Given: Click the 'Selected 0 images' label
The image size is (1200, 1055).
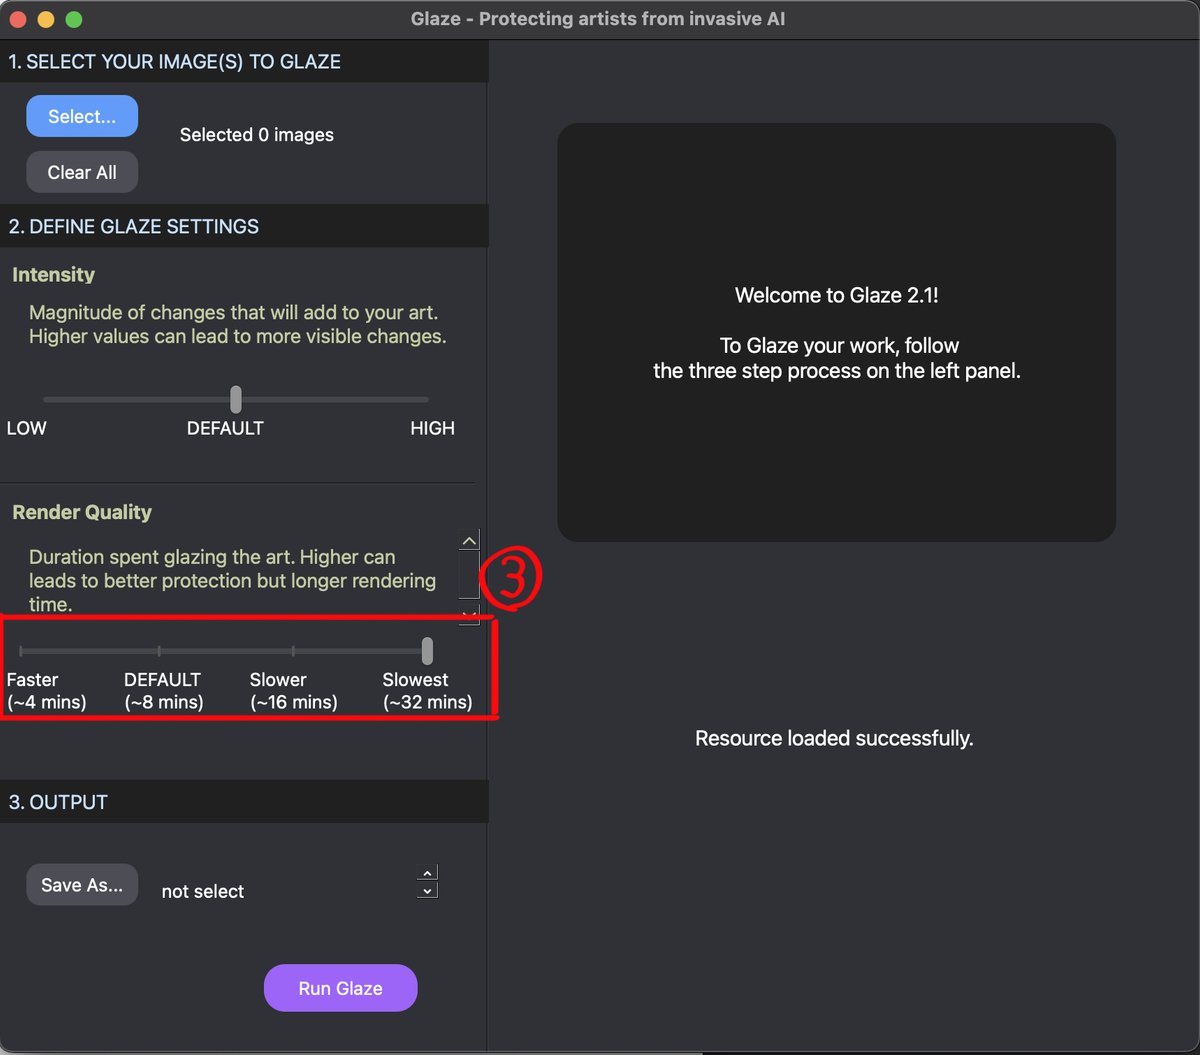Looking at the screenshot, I should point(257,135).
